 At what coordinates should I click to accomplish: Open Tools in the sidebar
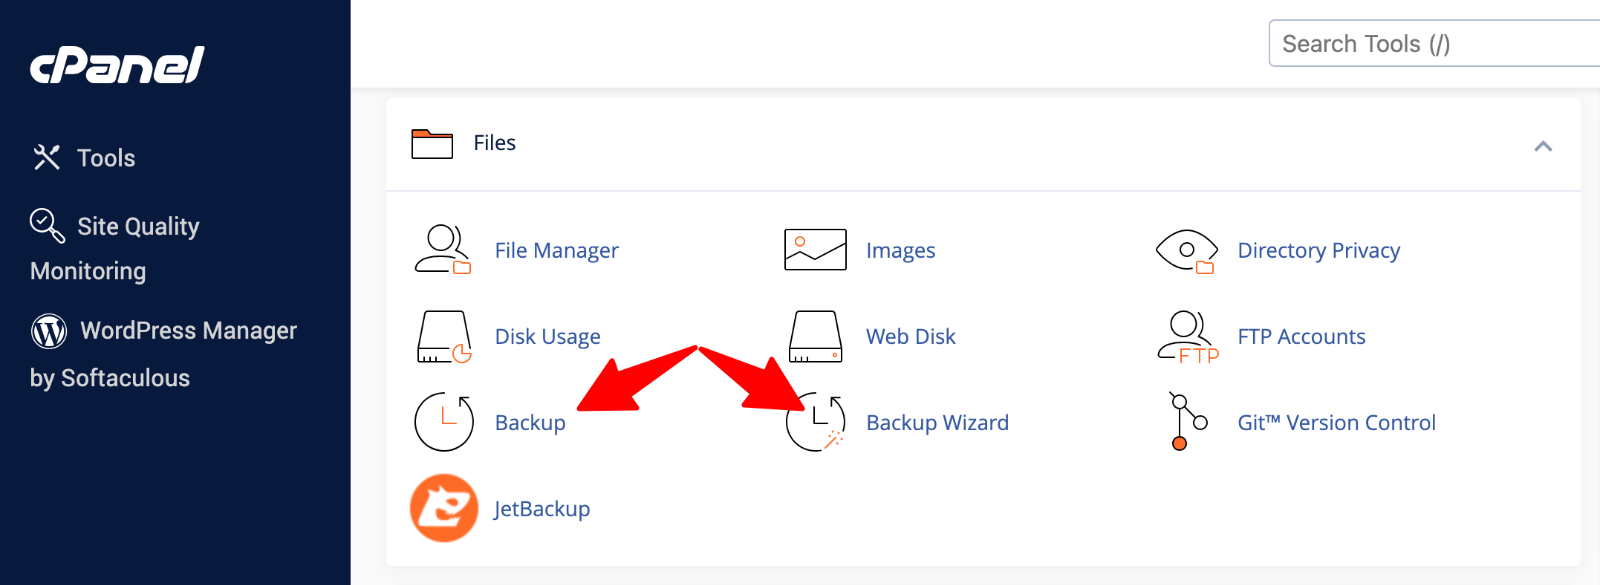pos(106,158)
